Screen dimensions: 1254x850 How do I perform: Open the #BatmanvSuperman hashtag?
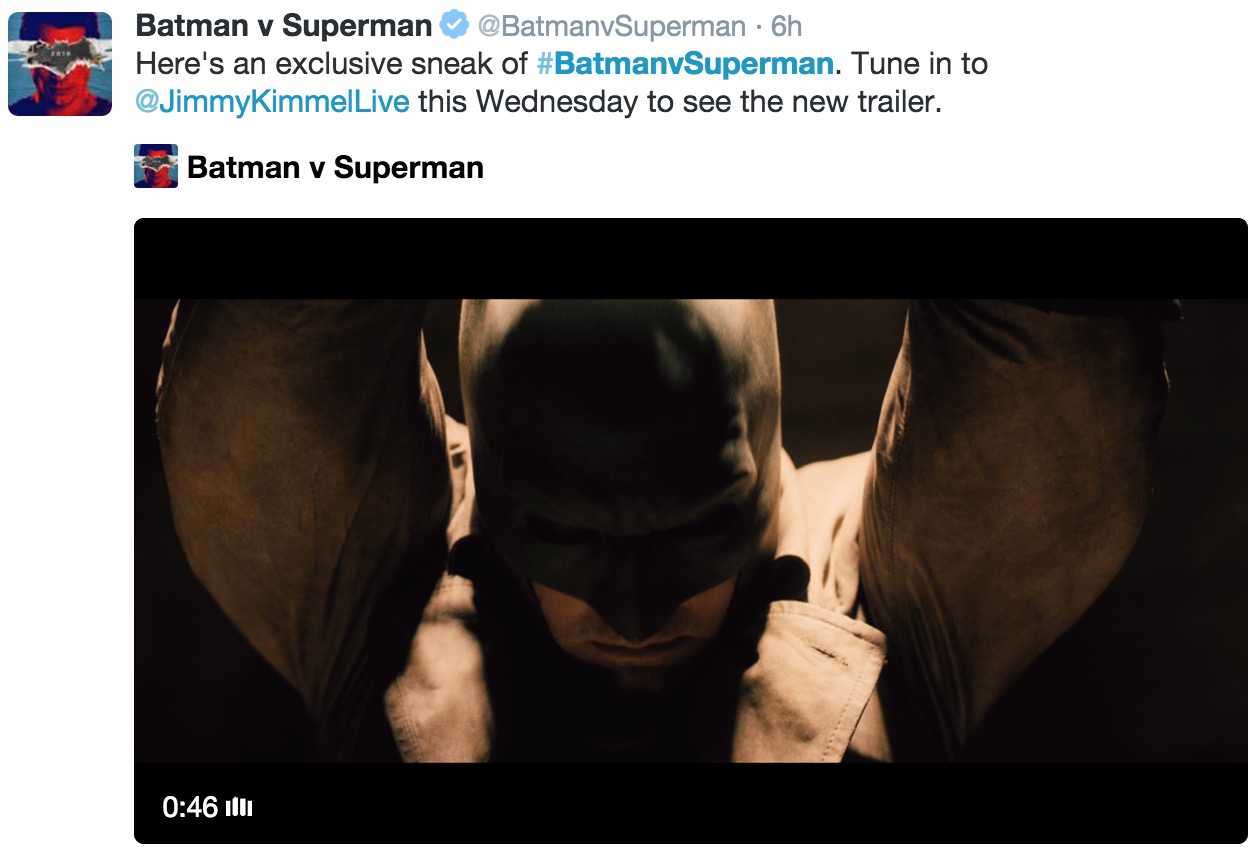pyautogui.click(x=685, y=64)
